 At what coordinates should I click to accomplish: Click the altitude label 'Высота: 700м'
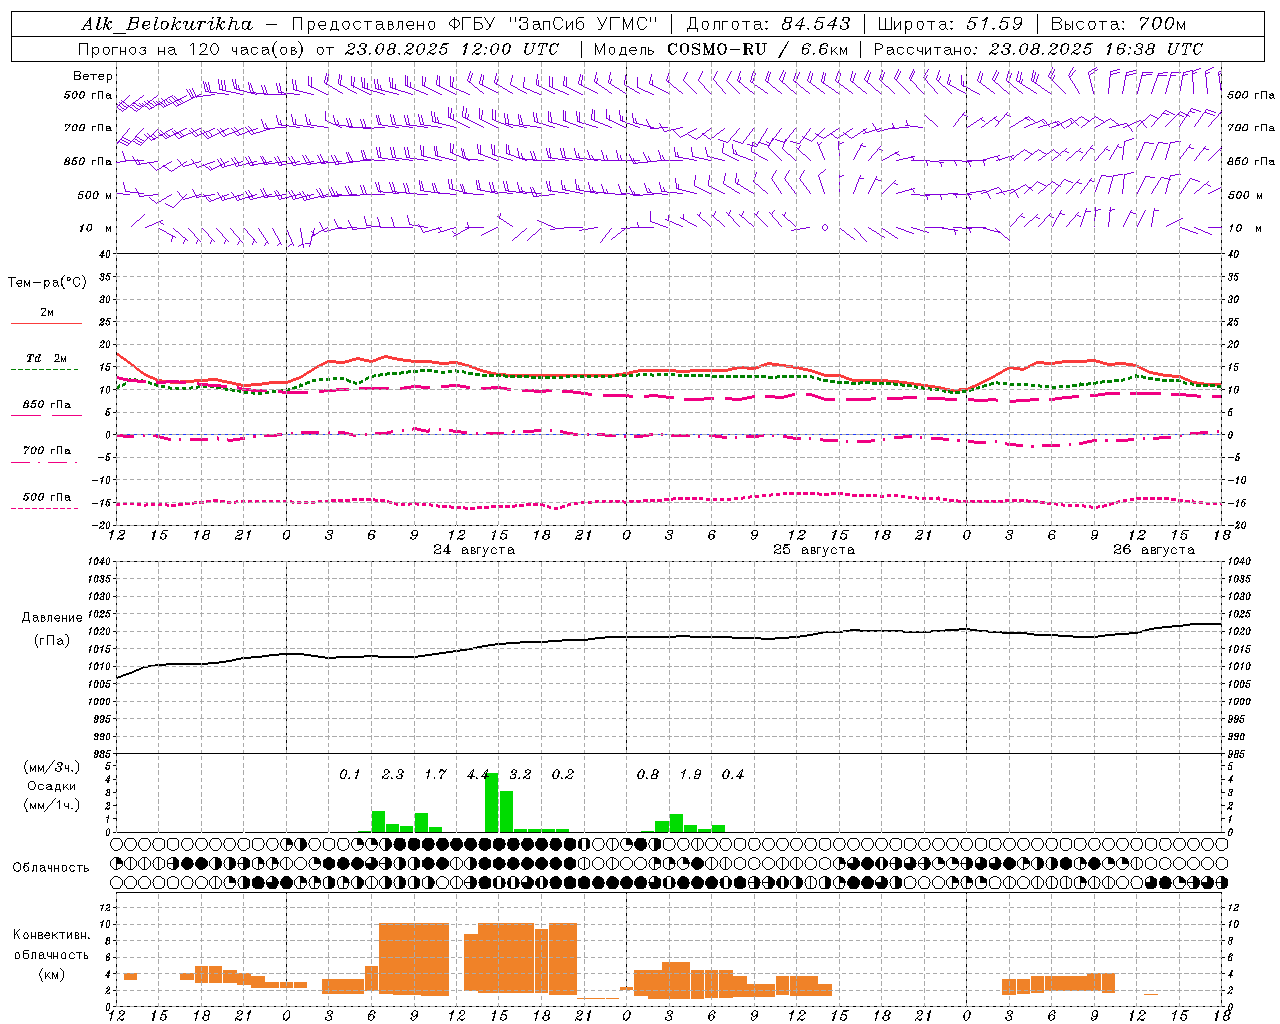coord(1119,24)
